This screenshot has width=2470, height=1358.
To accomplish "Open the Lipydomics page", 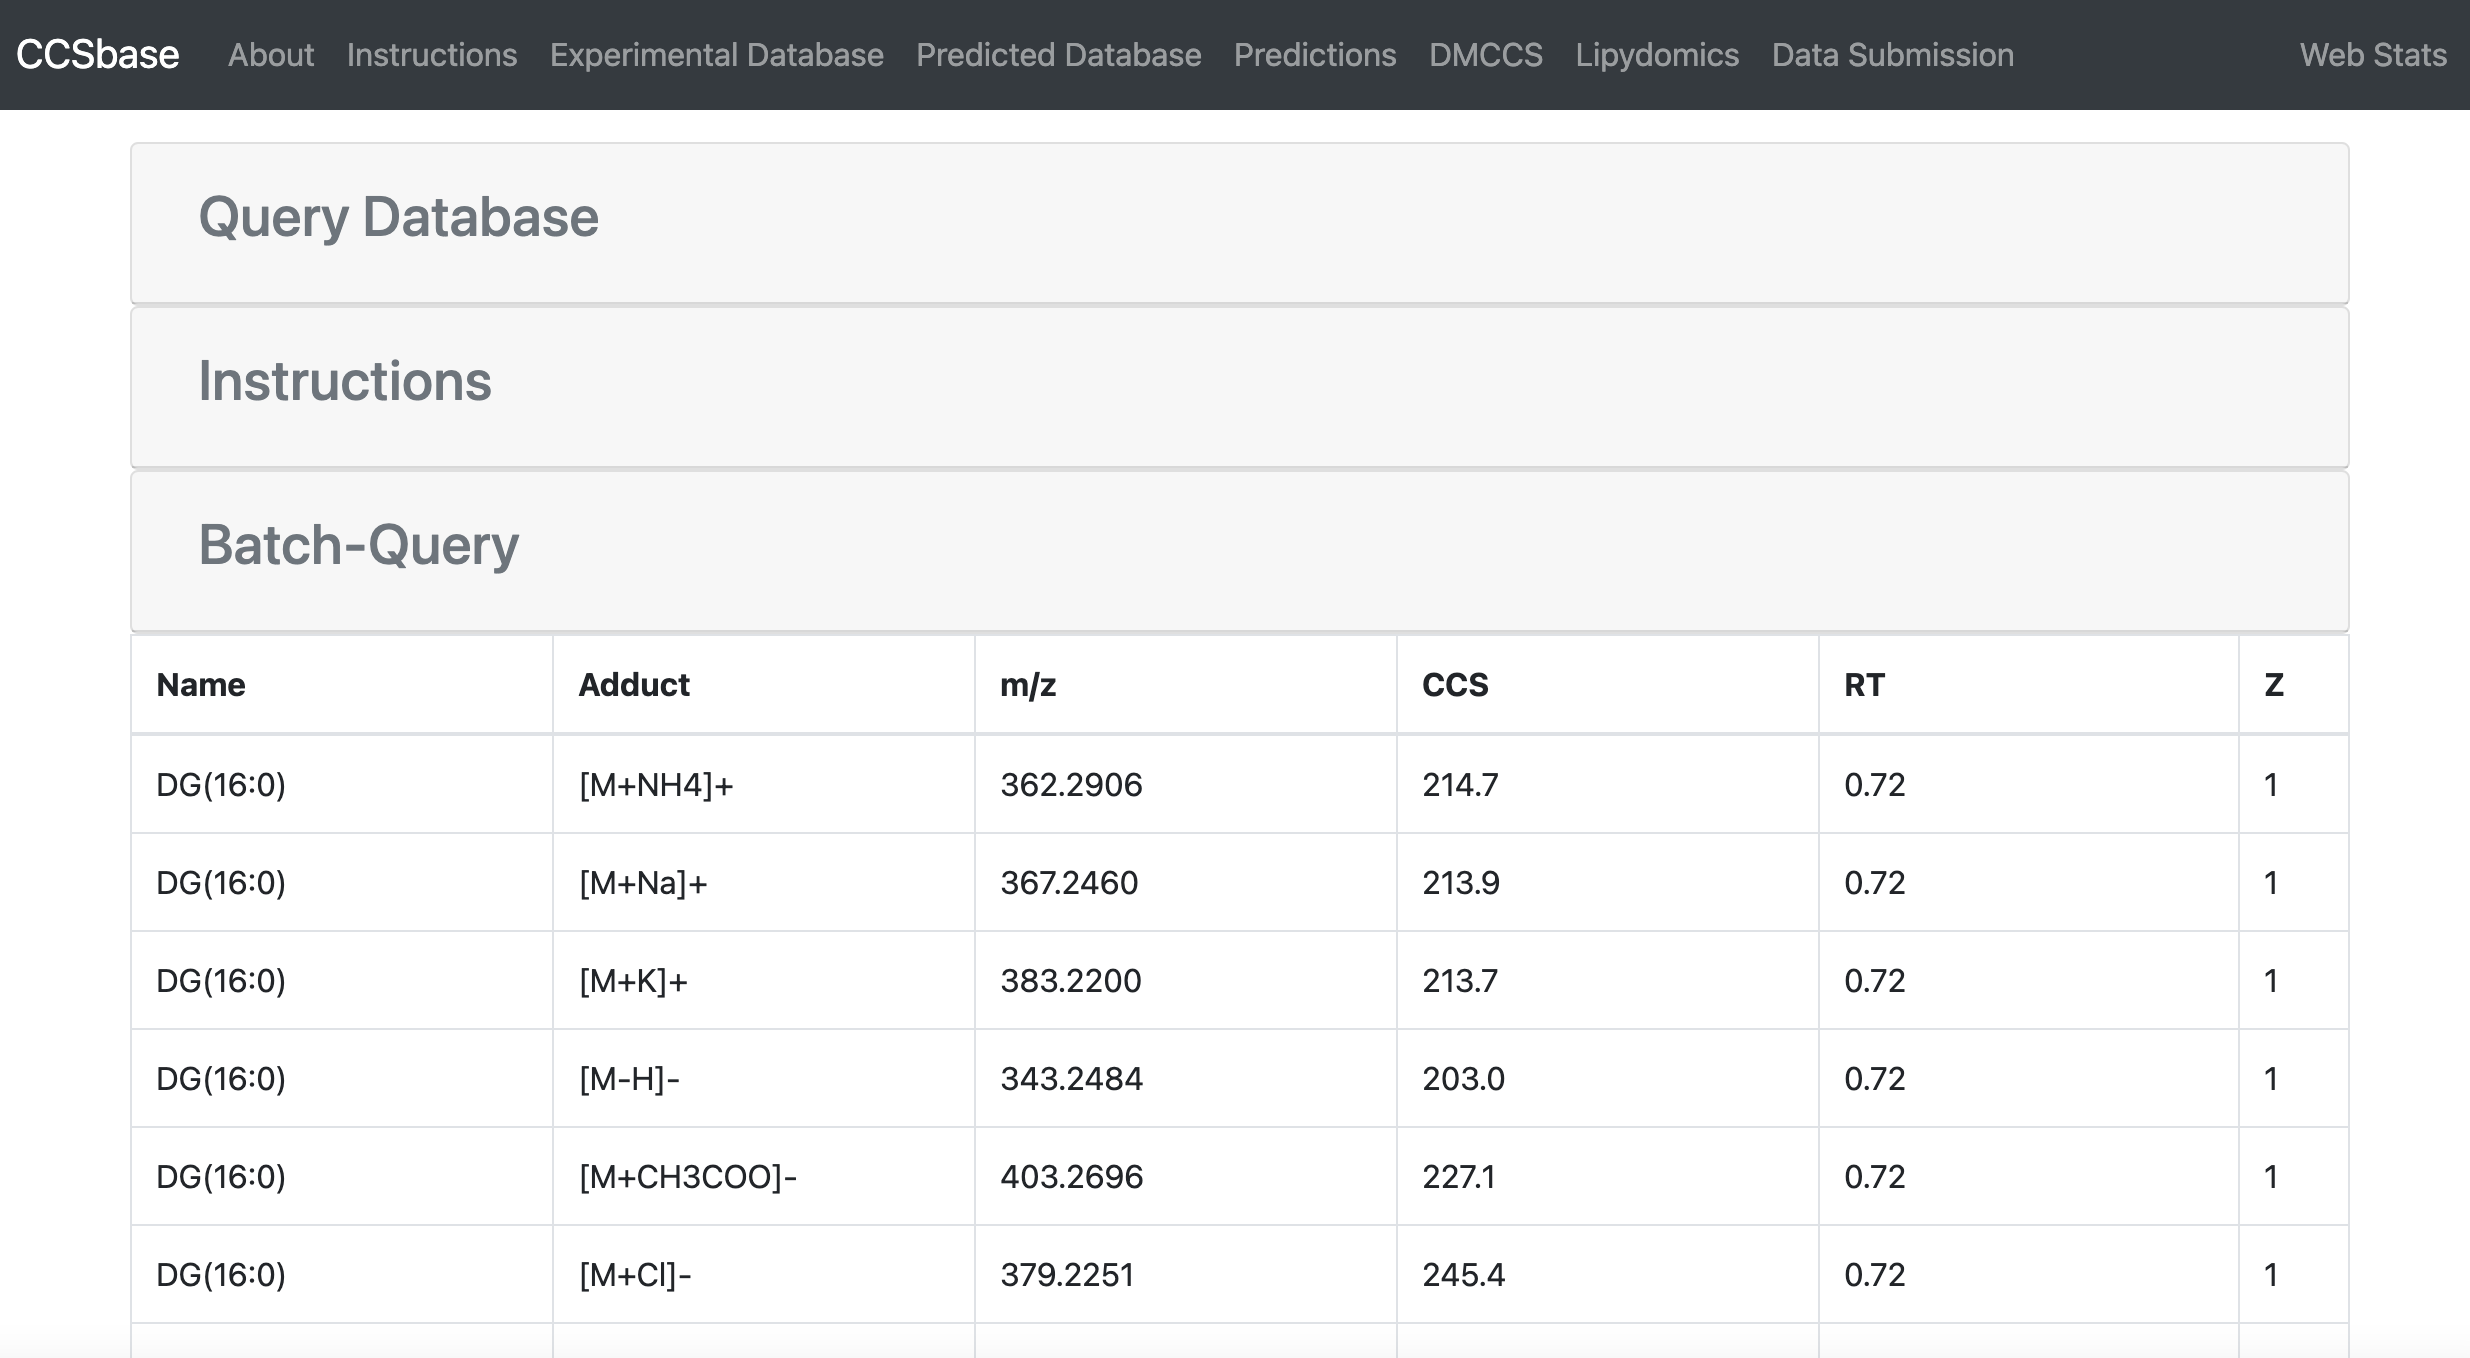I will 1658,55.
